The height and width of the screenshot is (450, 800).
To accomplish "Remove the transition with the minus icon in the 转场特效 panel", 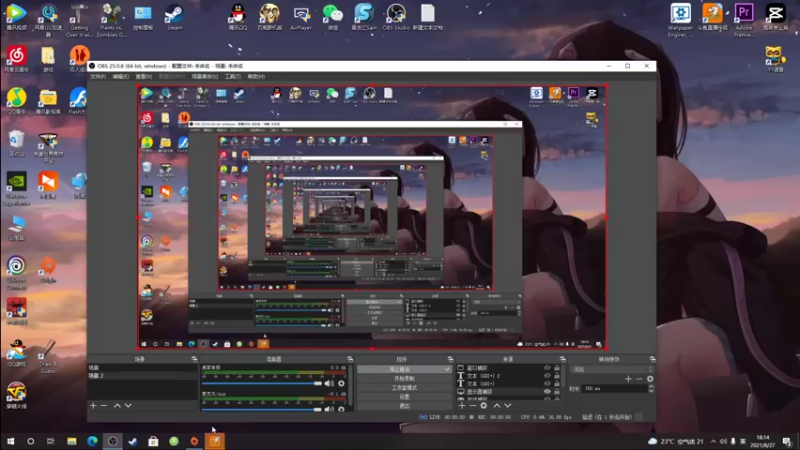I will click(x=639, y=379).
